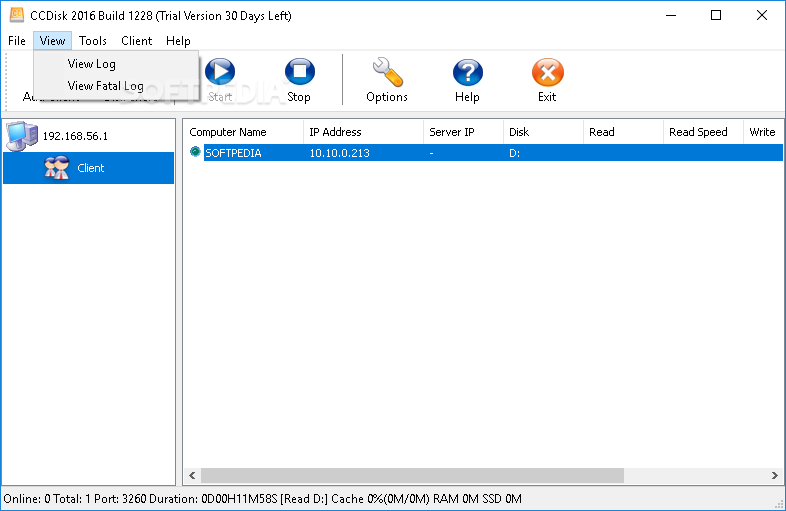Screen dimensions: 786x511
Task: Click the RAM 0M status text
Action: [x=456, y=499]
